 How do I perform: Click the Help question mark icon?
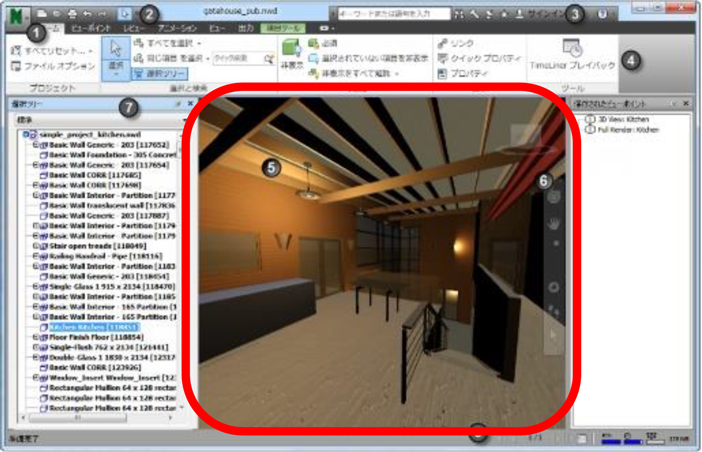(x=601, y=15)
